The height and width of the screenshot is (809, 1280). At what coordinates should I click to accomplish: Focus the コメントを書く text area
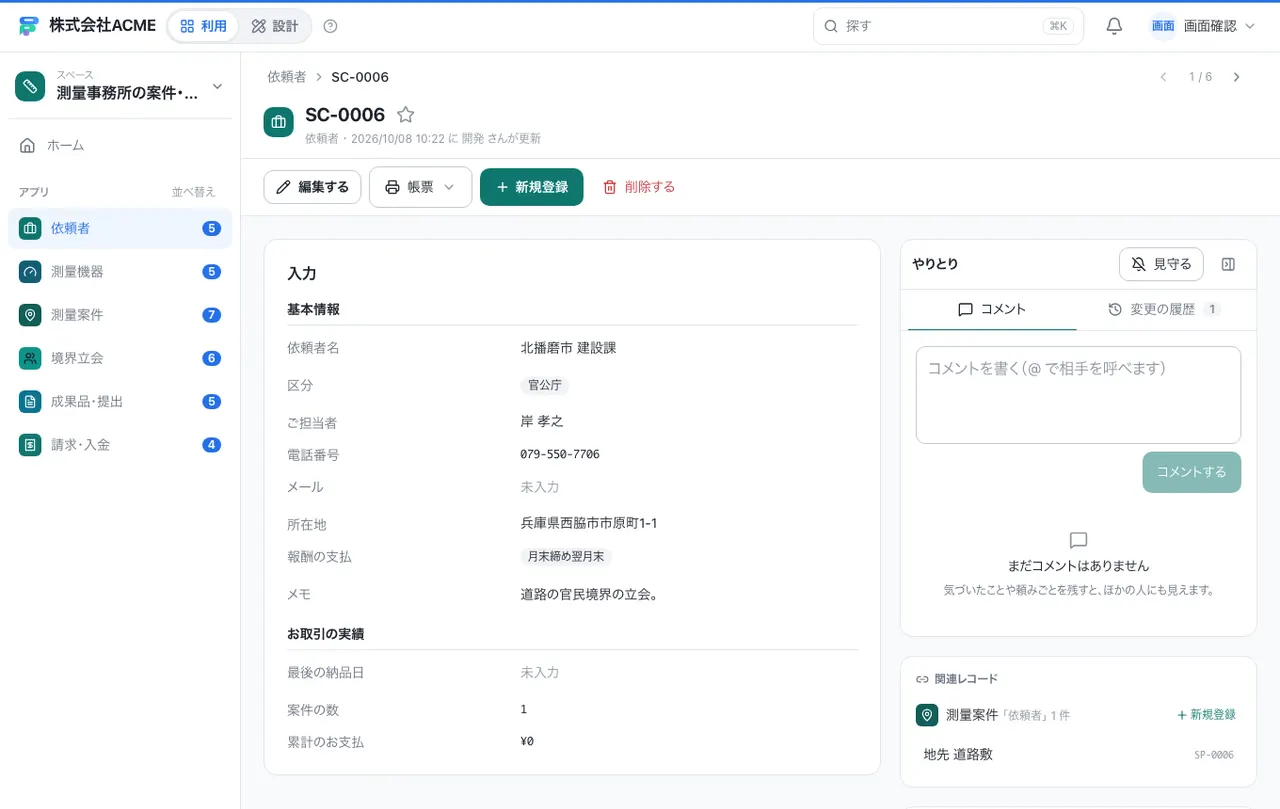[x=1078, y=395]
